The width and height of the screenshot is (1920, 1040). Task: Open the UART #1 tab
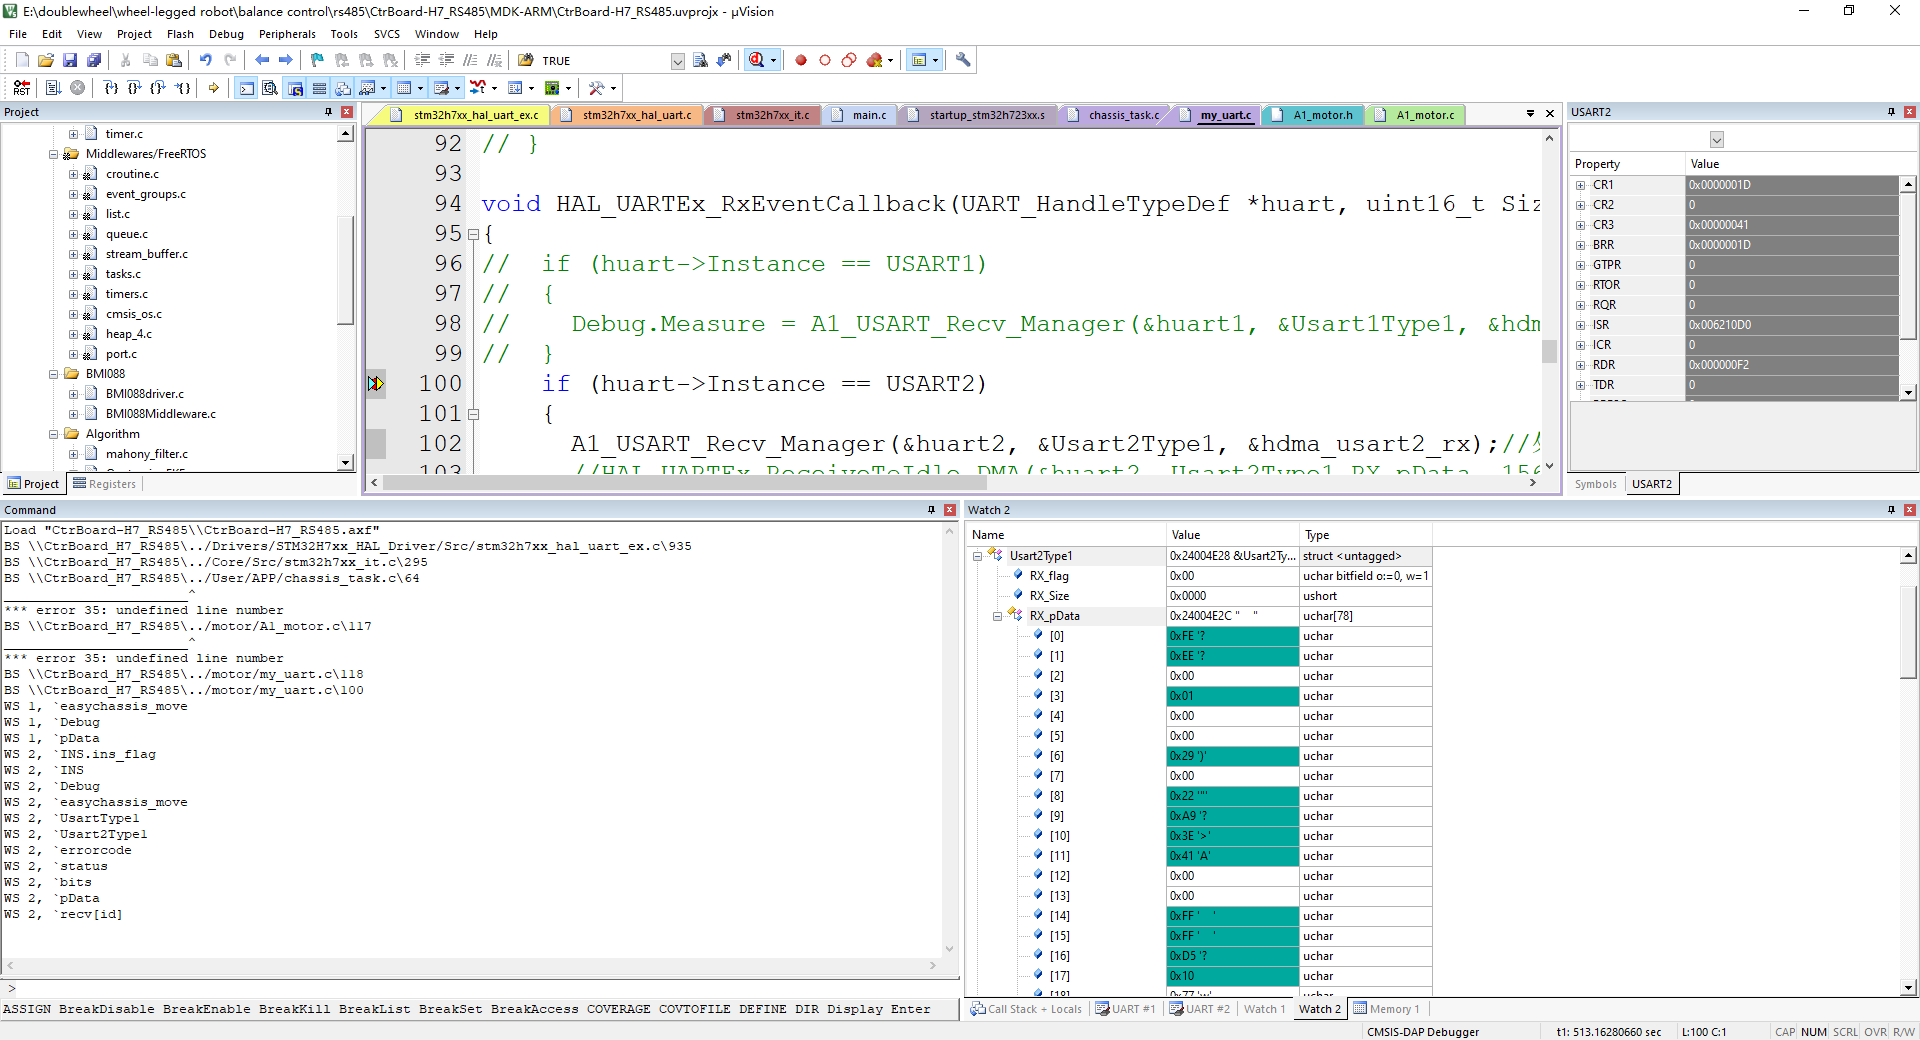tap(1126, 1009)
